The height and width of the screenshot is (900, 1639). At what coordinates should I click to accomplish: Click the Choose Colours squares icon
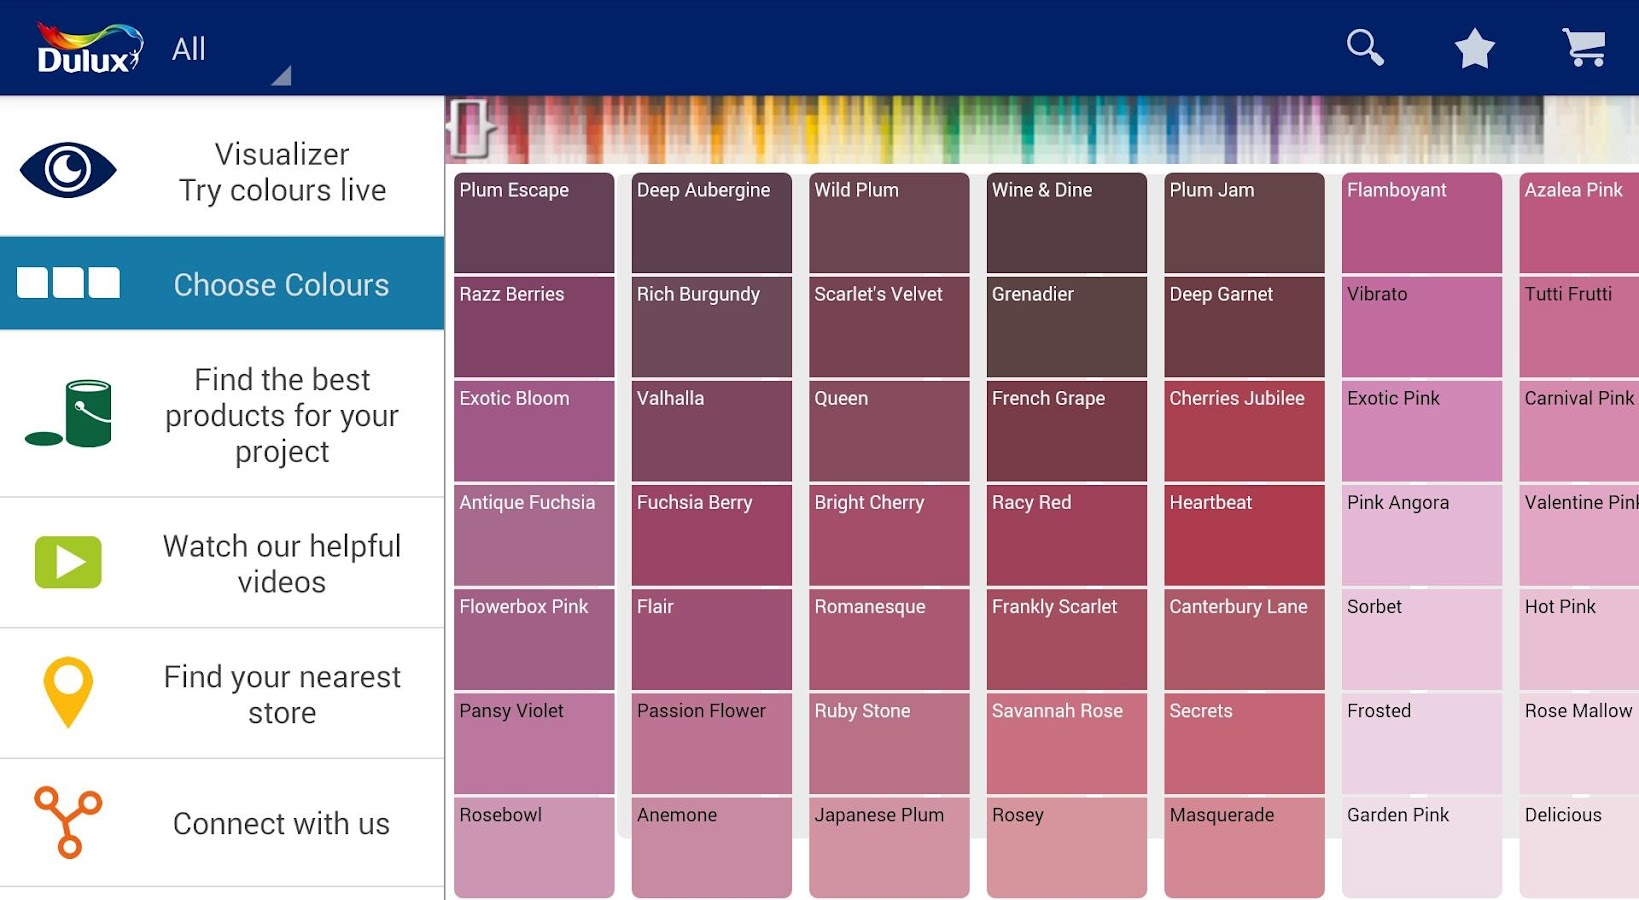click(67, 284)
